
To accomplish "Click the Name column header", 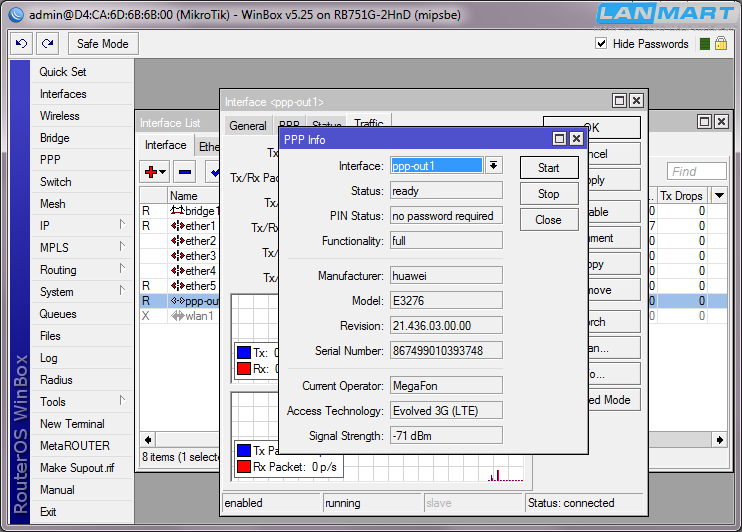I will 194,195.
